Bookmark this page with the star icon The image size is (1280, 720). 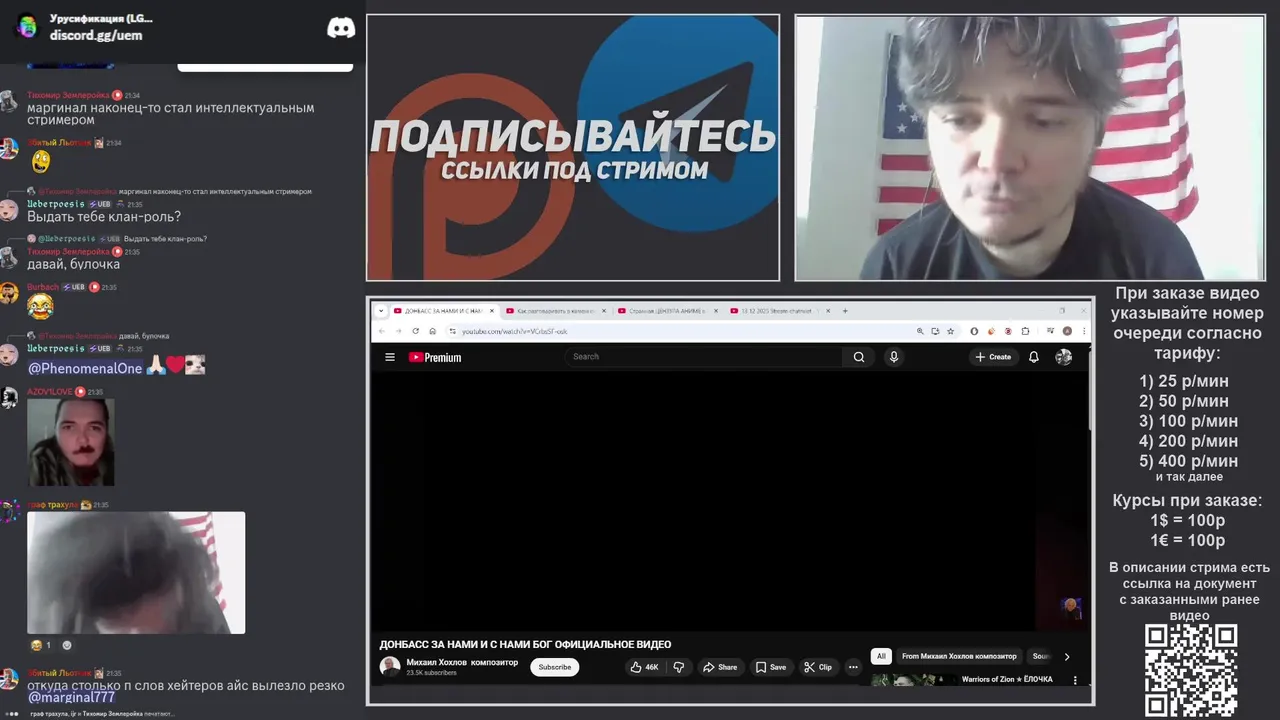pyautogui.click(x=950, y=331)
